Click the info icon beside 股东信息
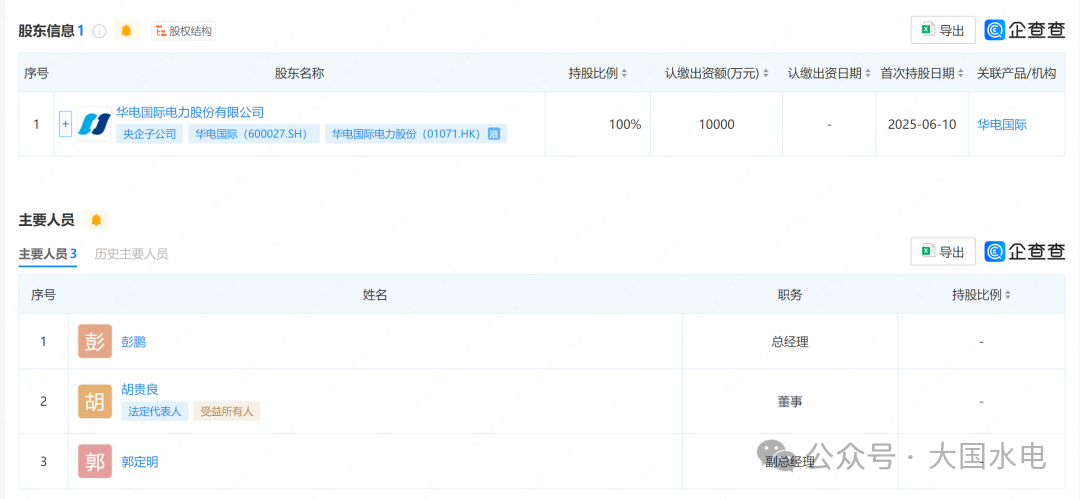The image size is (1080, 499). pyautogui.click(x=99, y=31)
